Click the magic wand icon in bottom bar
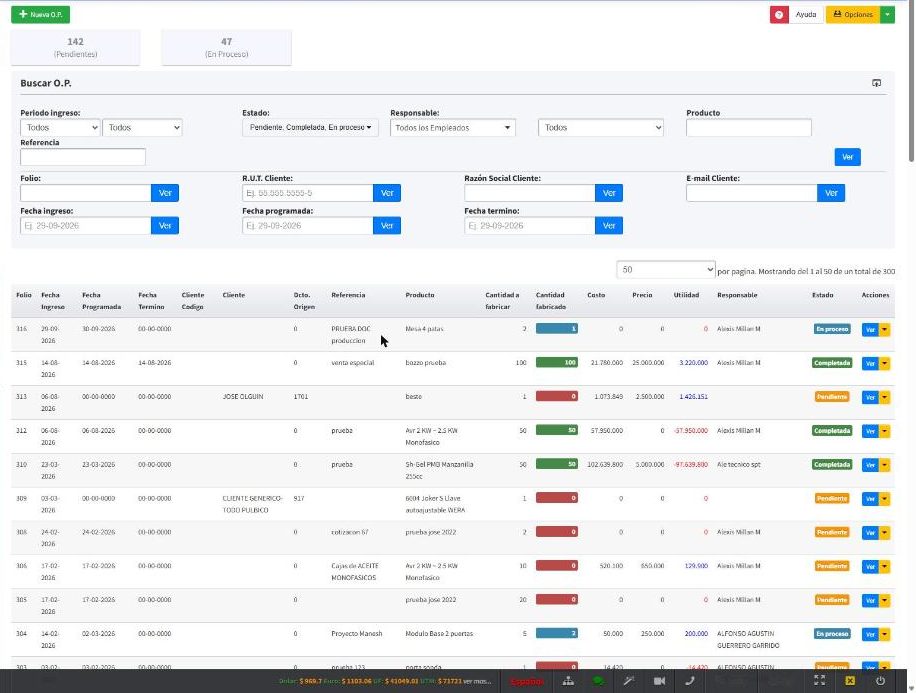The height and width of the screenshot is (693, 916). pos(629,681)
